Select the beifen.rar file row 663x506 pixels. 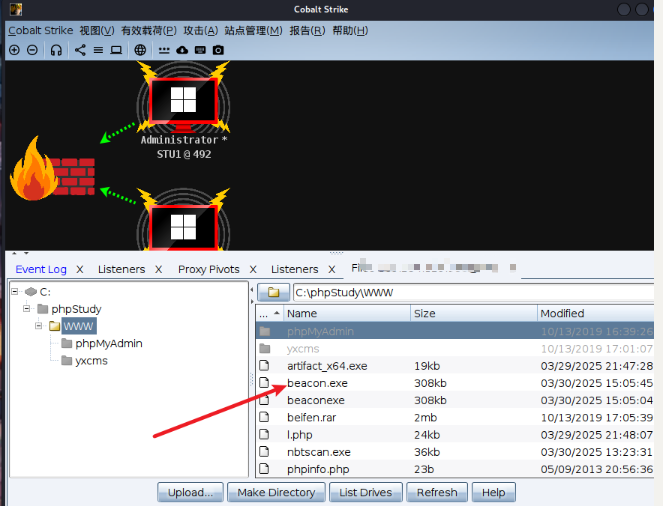click(455, 417)
